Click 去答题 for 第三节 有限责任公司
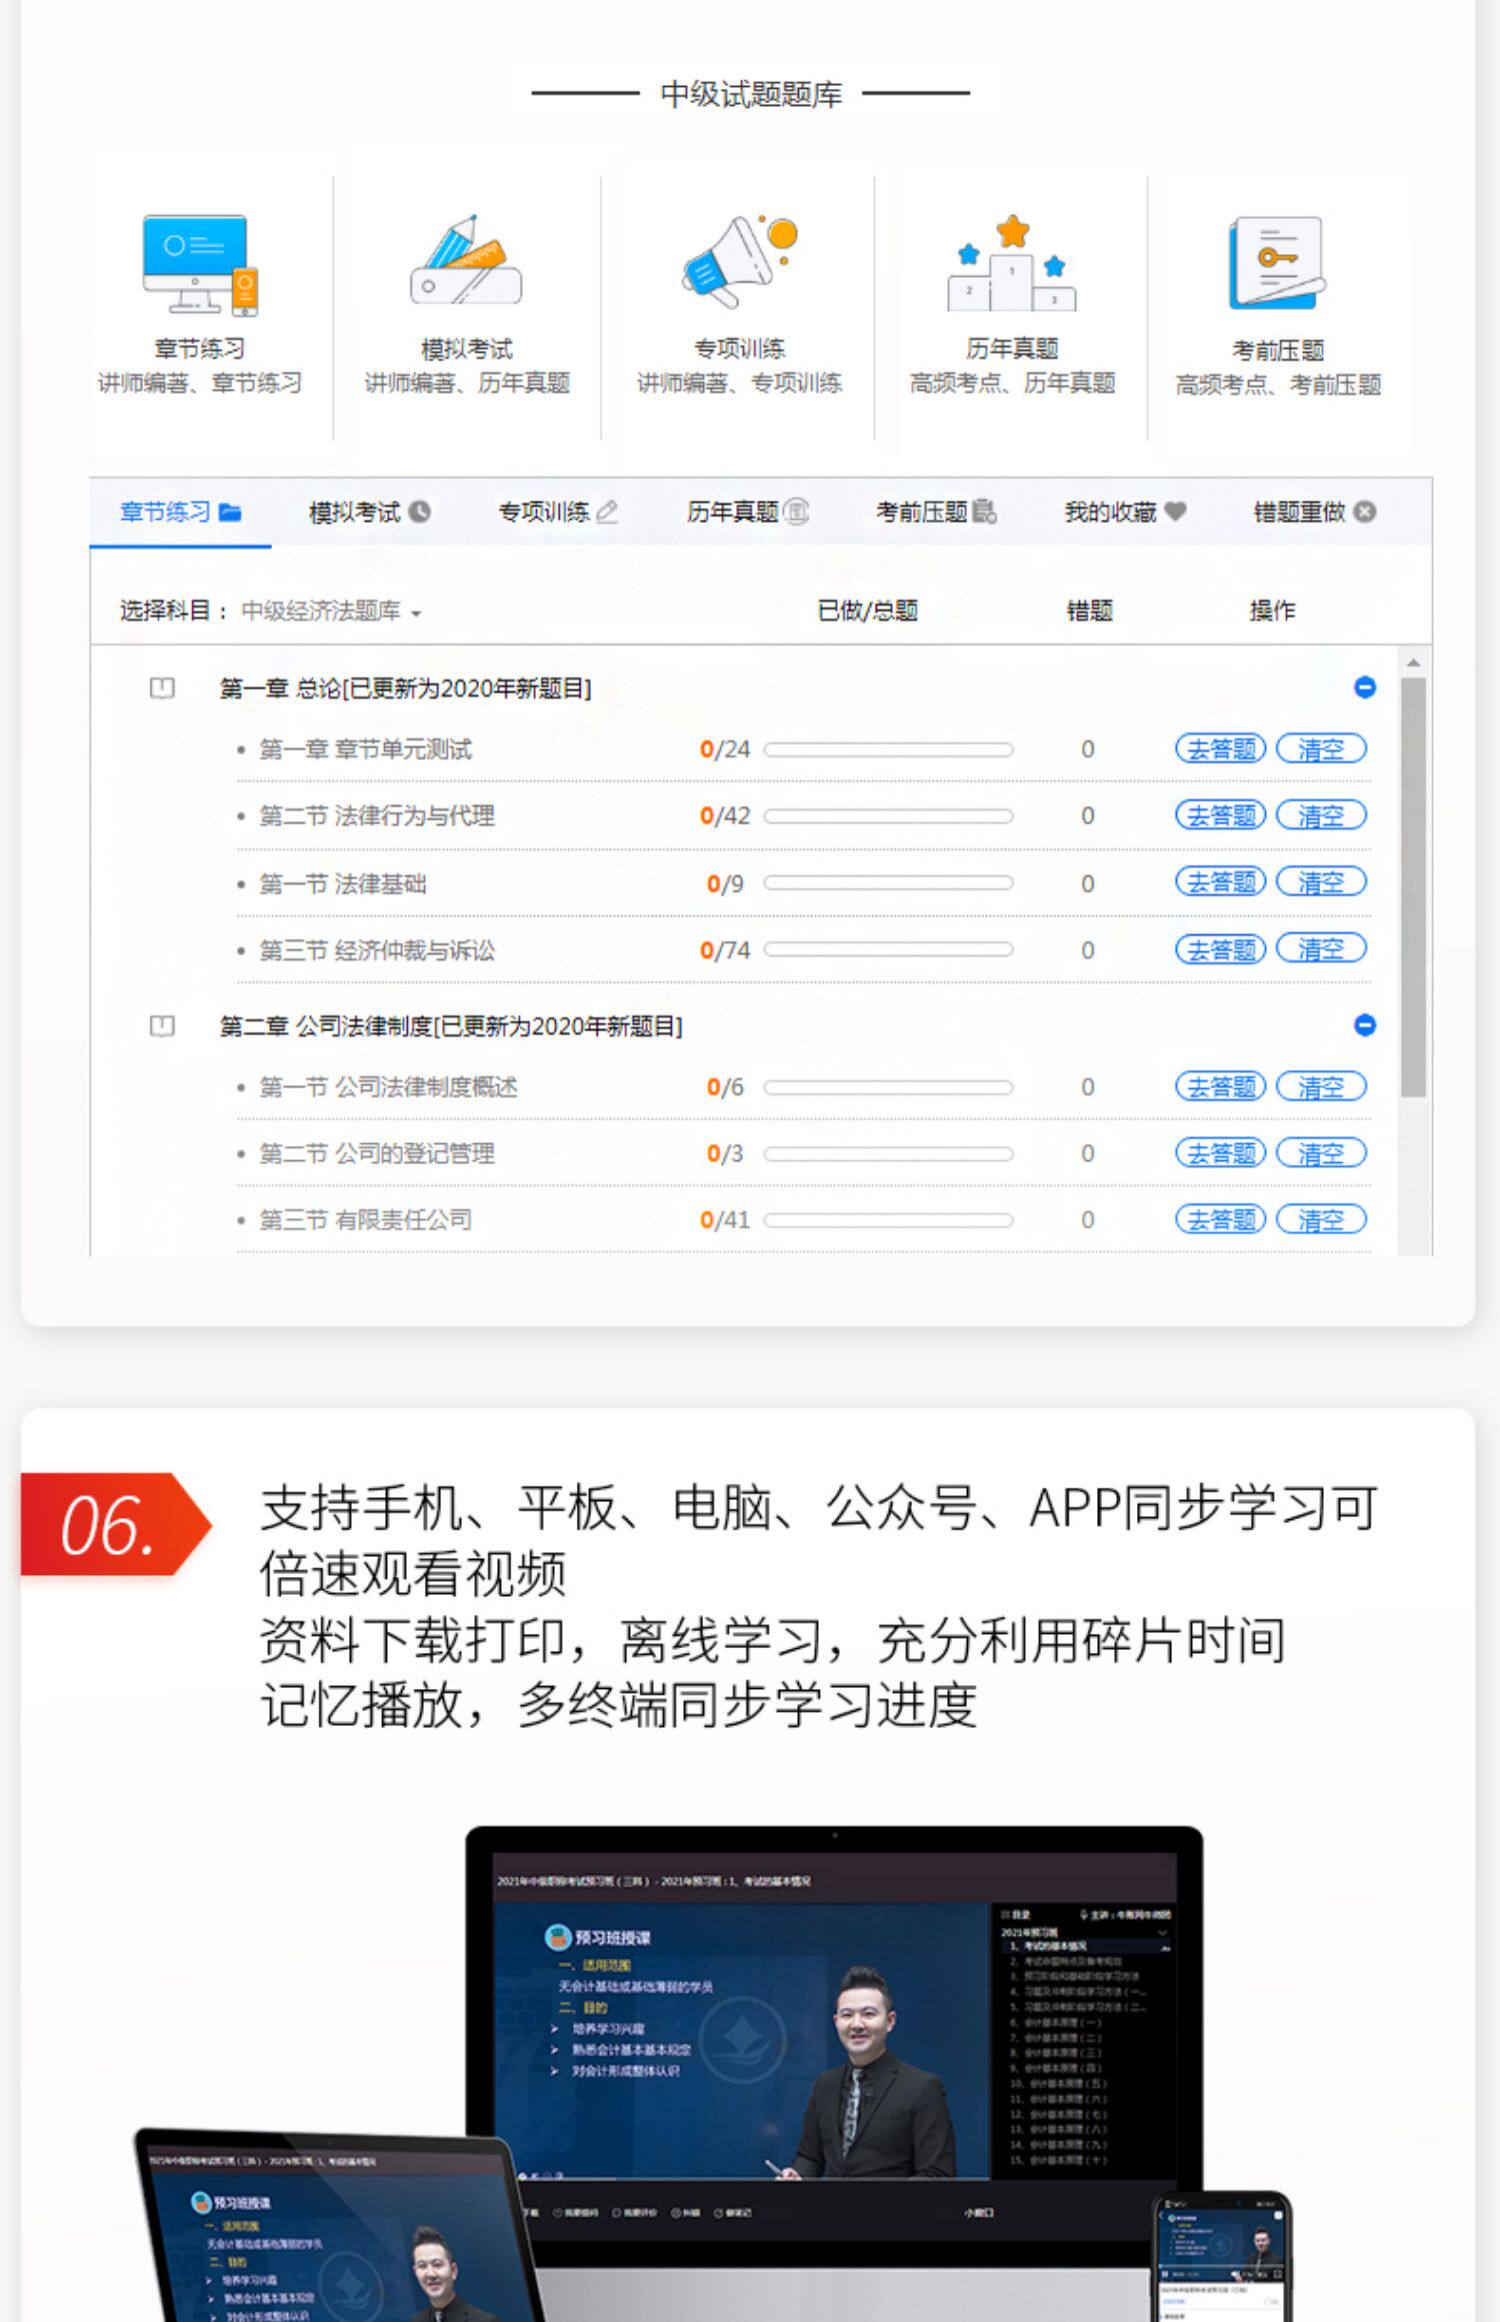The width and height of the screenshot is (1500, 2322). 1221,1220
